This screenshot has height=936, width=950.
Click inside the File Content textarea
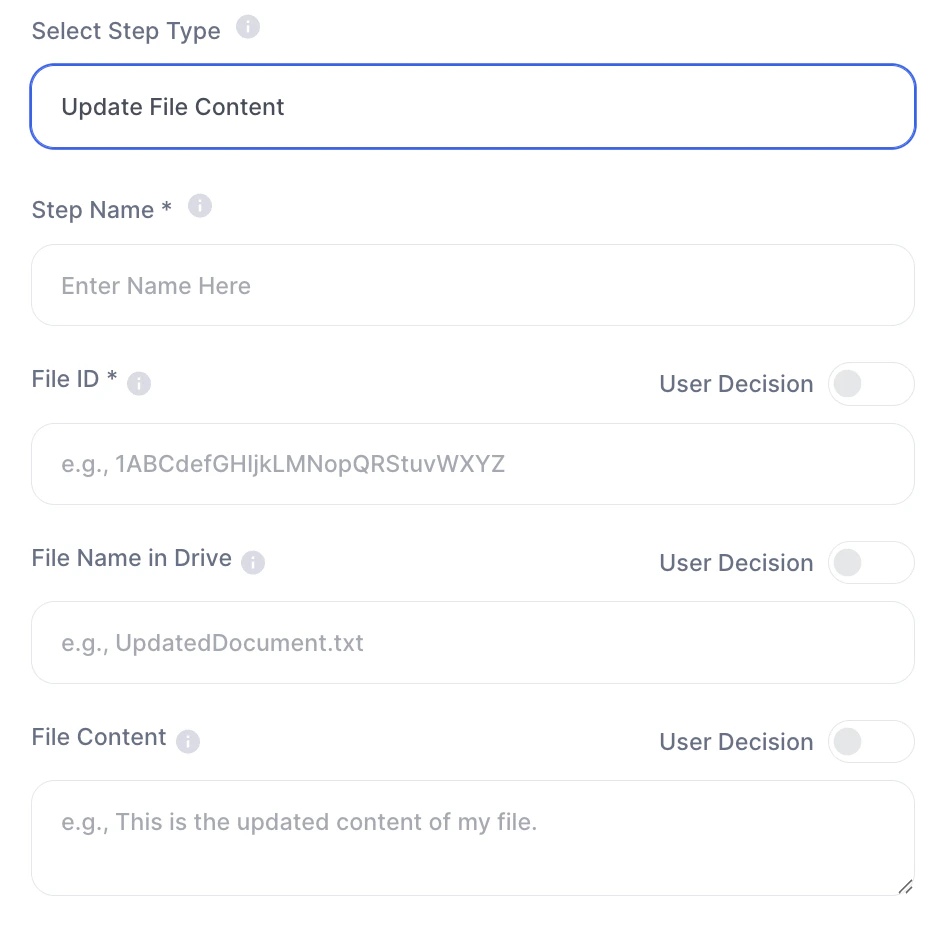(x=473, y=838)
